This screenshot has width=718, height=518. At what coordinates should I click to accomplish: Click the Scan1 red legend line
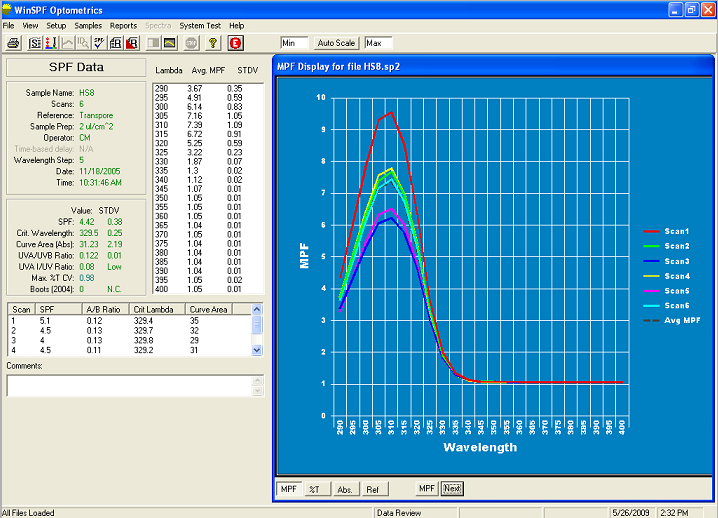coord(650,231)
